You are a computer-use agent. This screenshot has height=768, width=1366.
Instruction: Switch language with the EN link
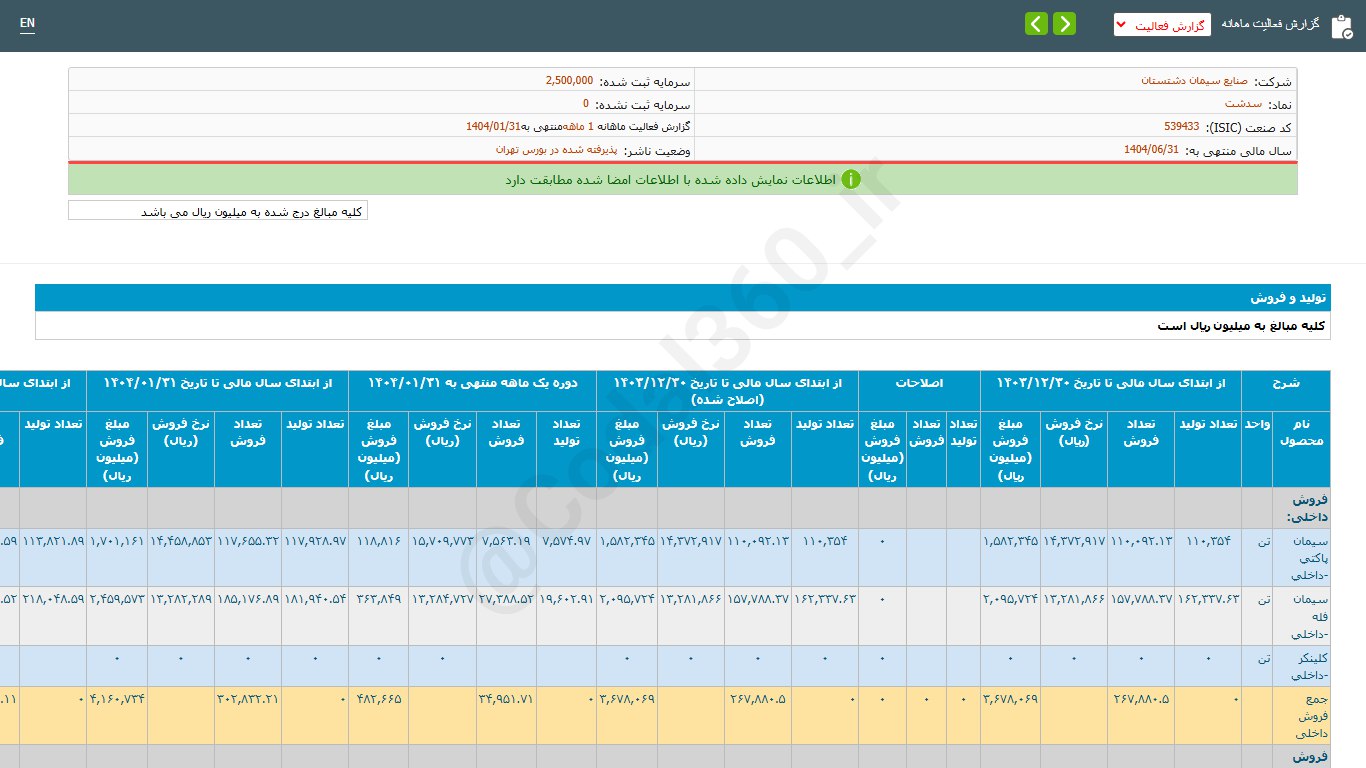tap(27, 23)
